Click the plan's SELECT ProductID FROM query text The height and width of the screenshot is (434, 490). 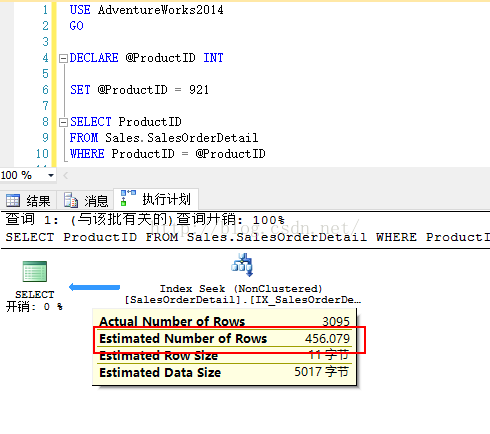247,237
